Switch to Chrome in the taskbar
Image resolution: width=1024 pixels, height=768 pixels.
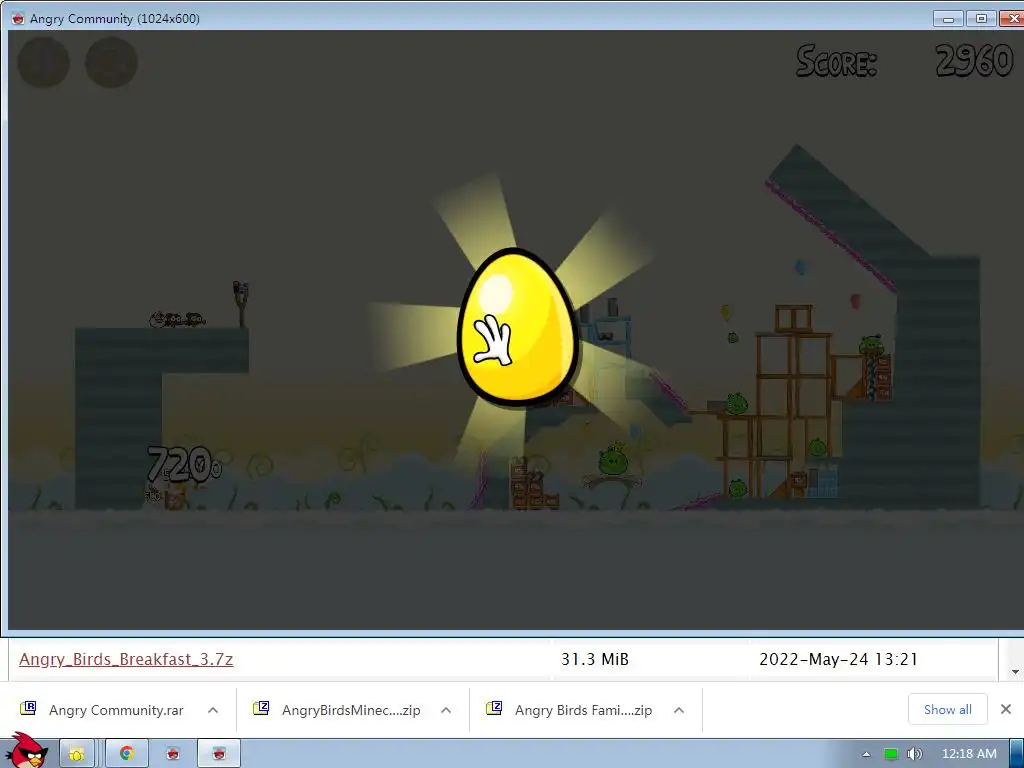tap(127, 754)
